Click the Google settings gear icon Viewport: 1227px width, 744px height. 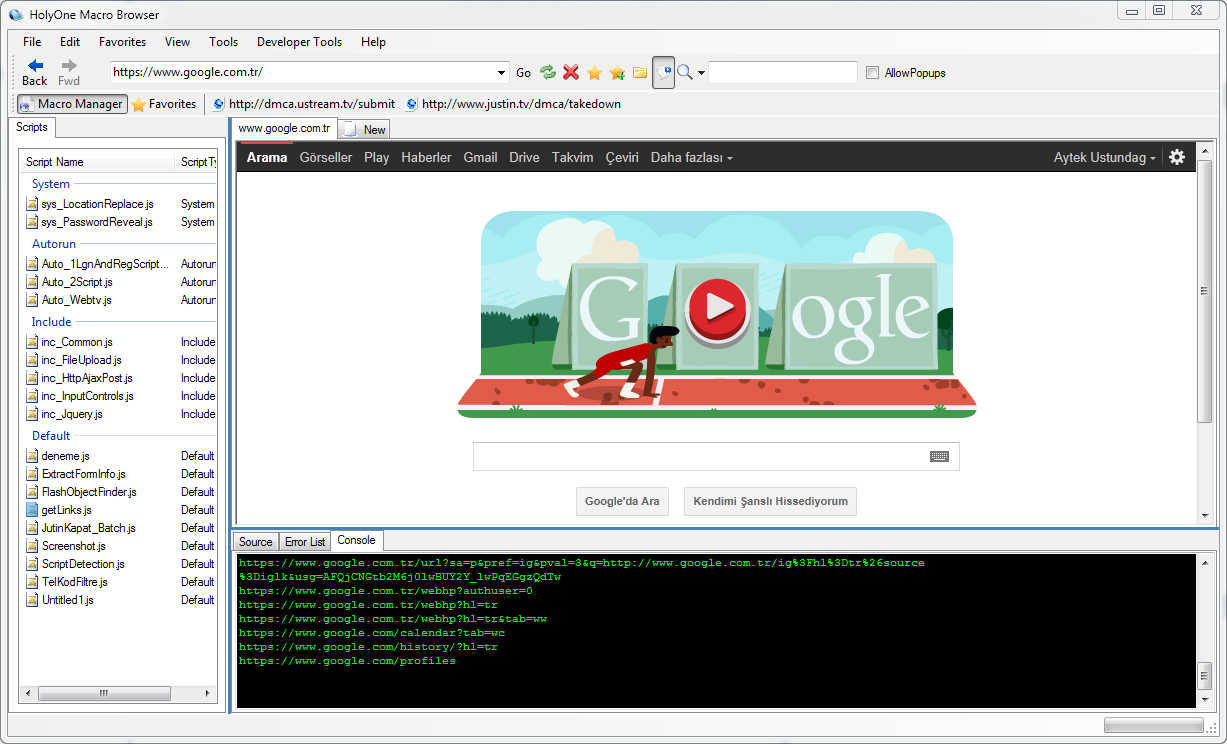(x=1177, y=157)
